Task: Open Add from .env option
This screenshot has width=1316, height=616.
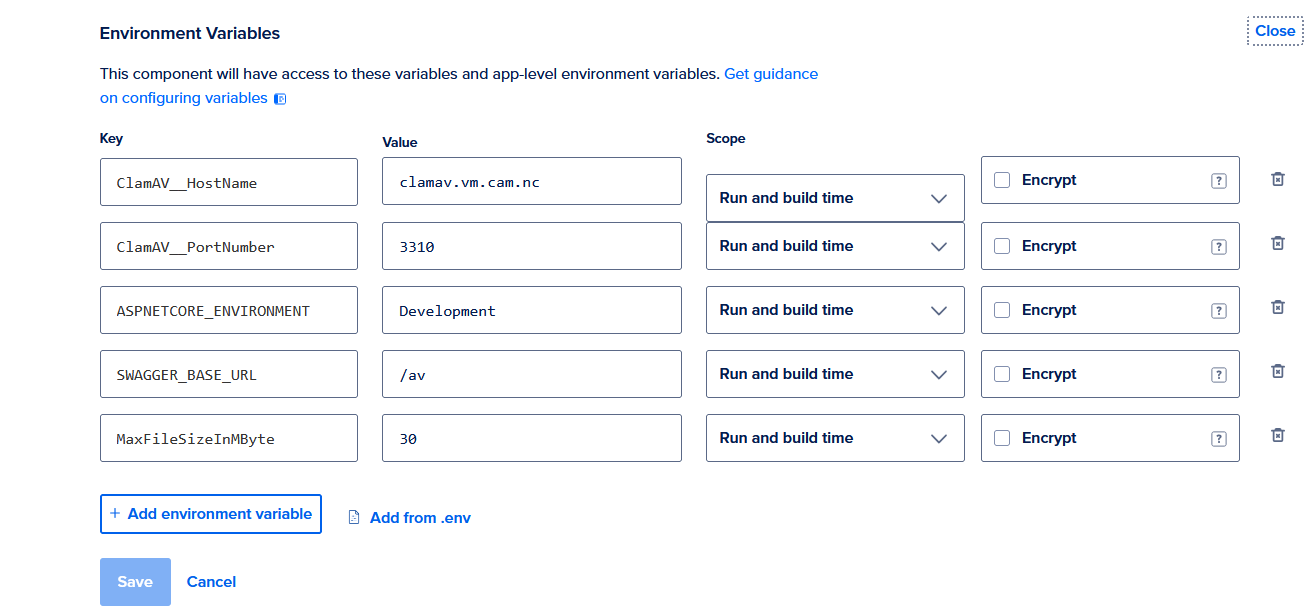Action: 410,518
